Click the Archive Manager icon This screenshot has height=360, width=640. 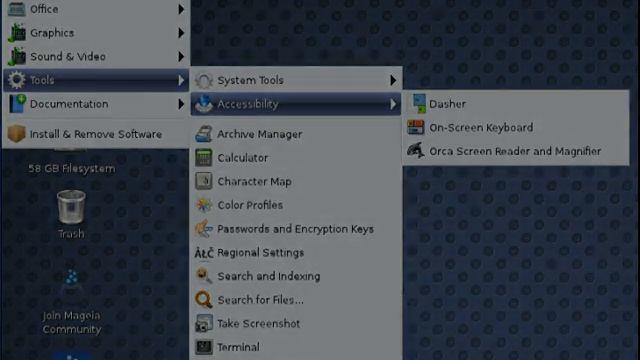204,134
